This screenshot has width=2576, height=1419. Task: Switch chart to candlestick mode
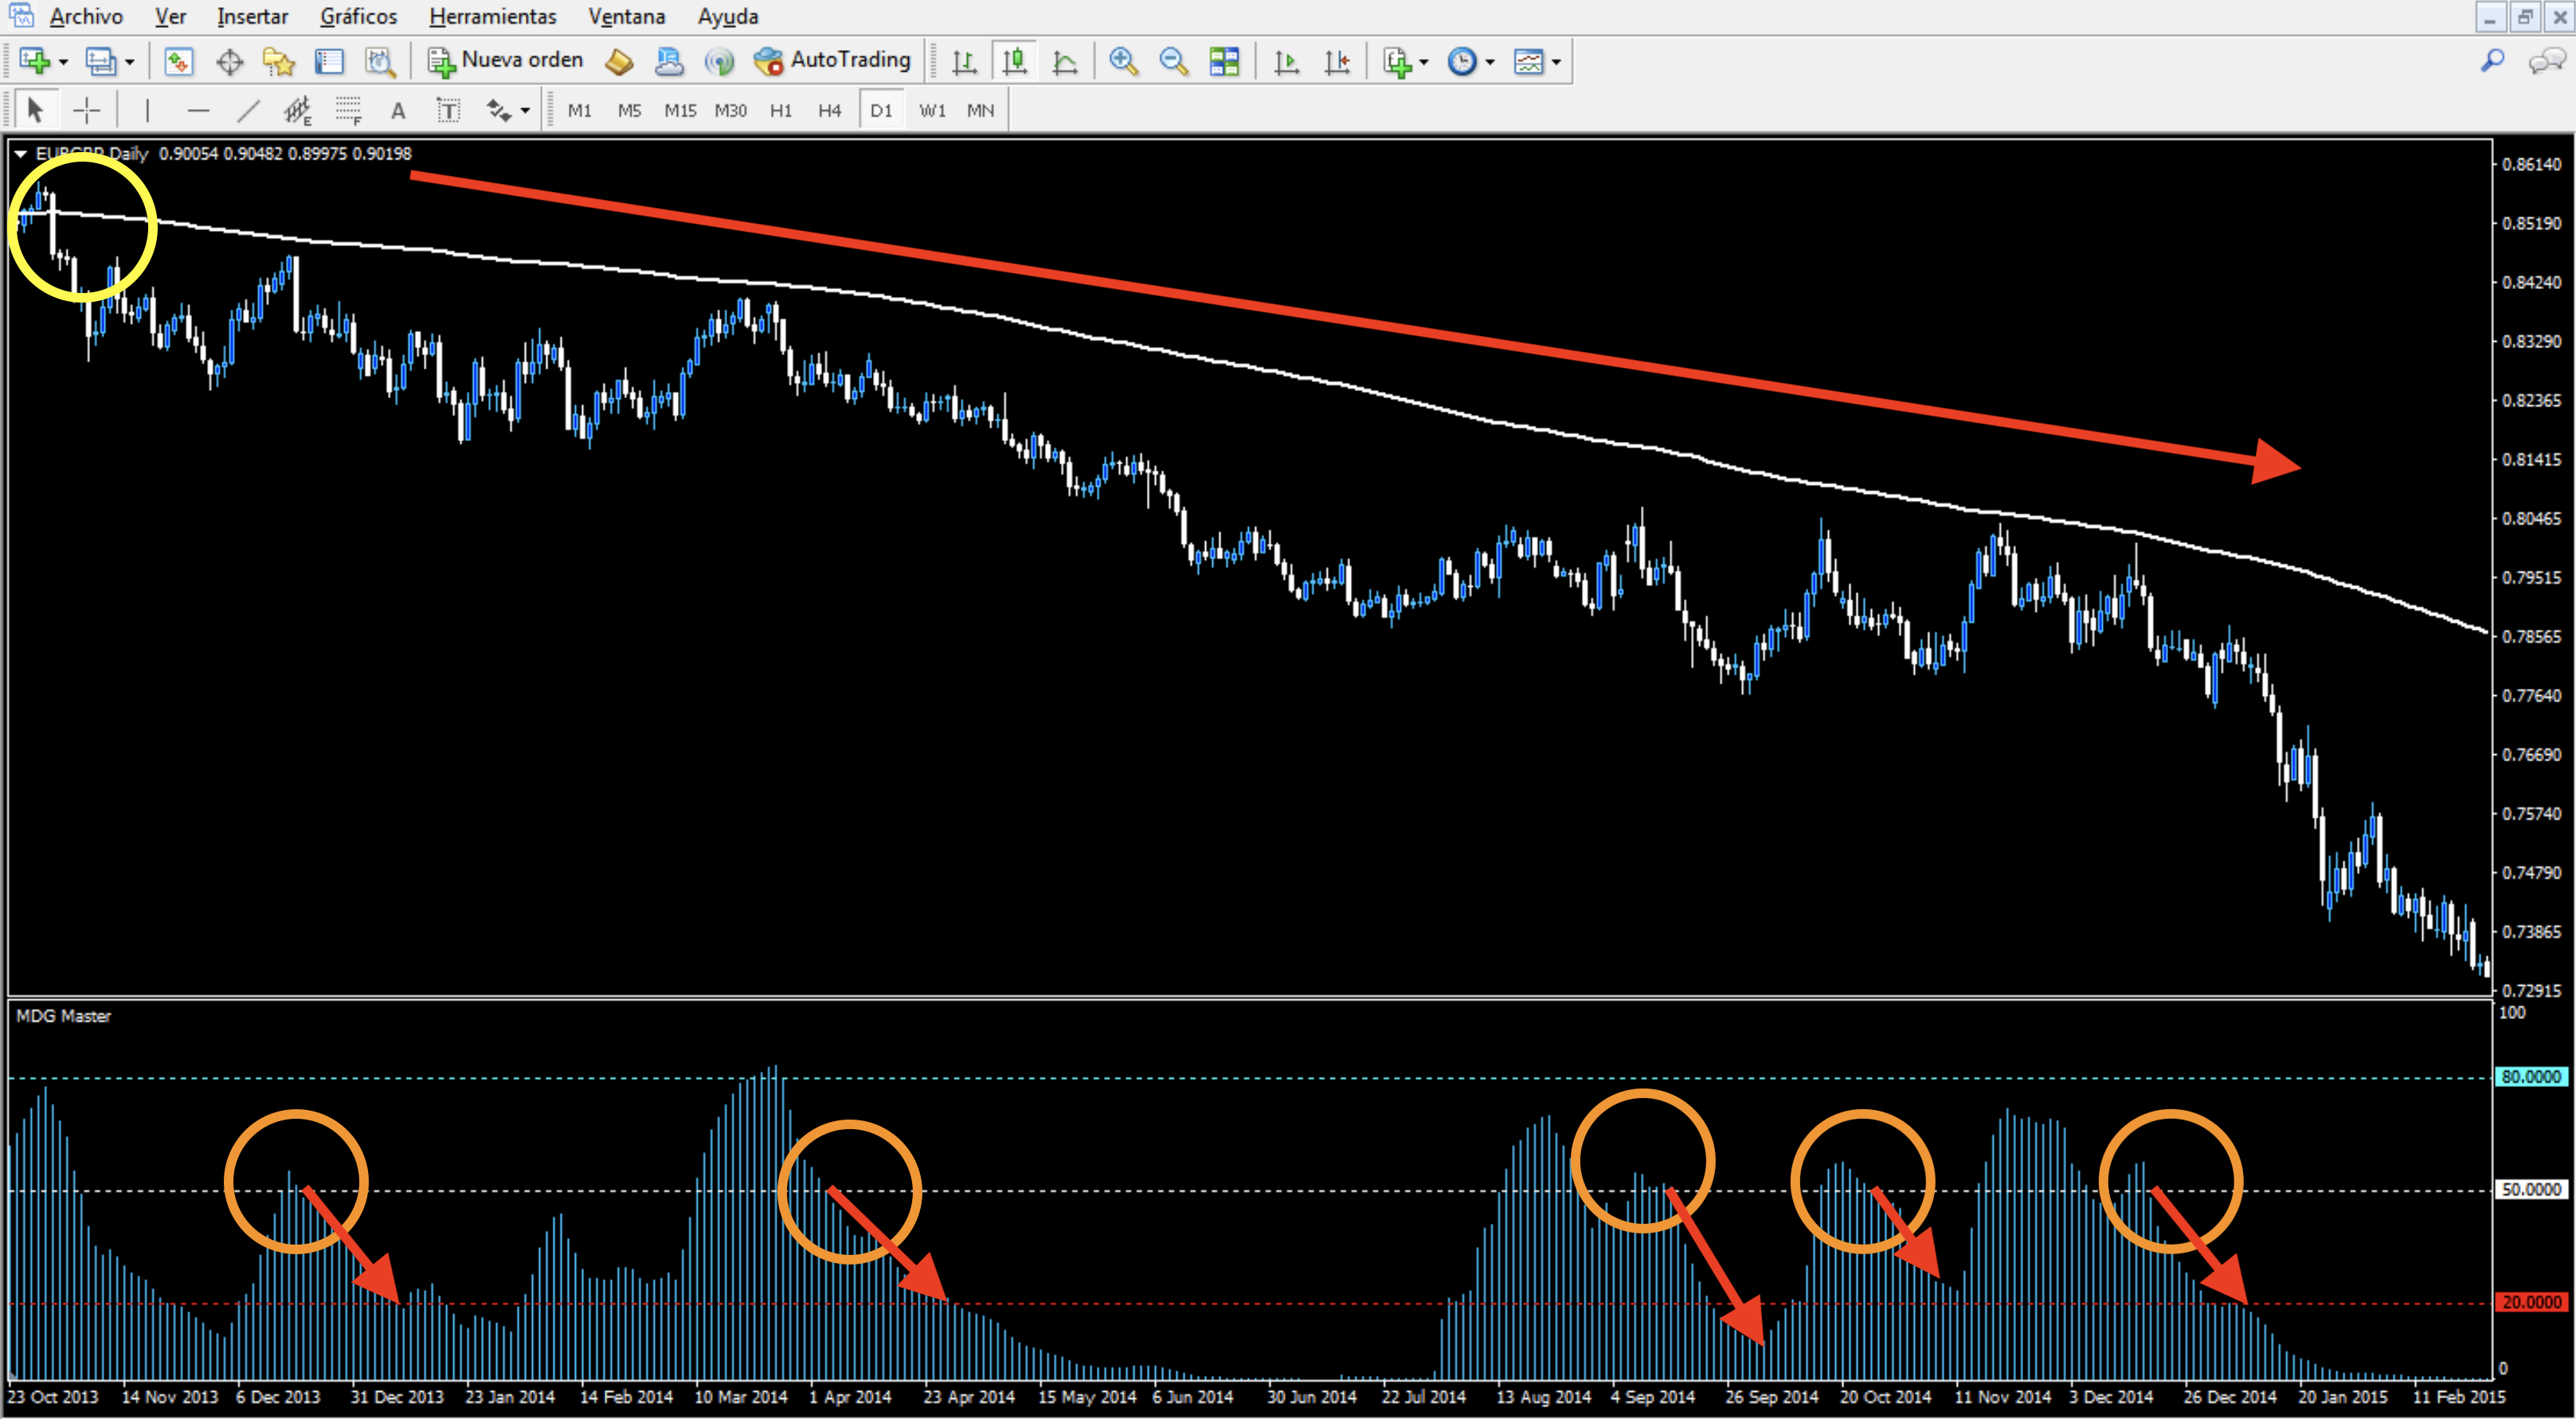click(x=1015, y=62)
